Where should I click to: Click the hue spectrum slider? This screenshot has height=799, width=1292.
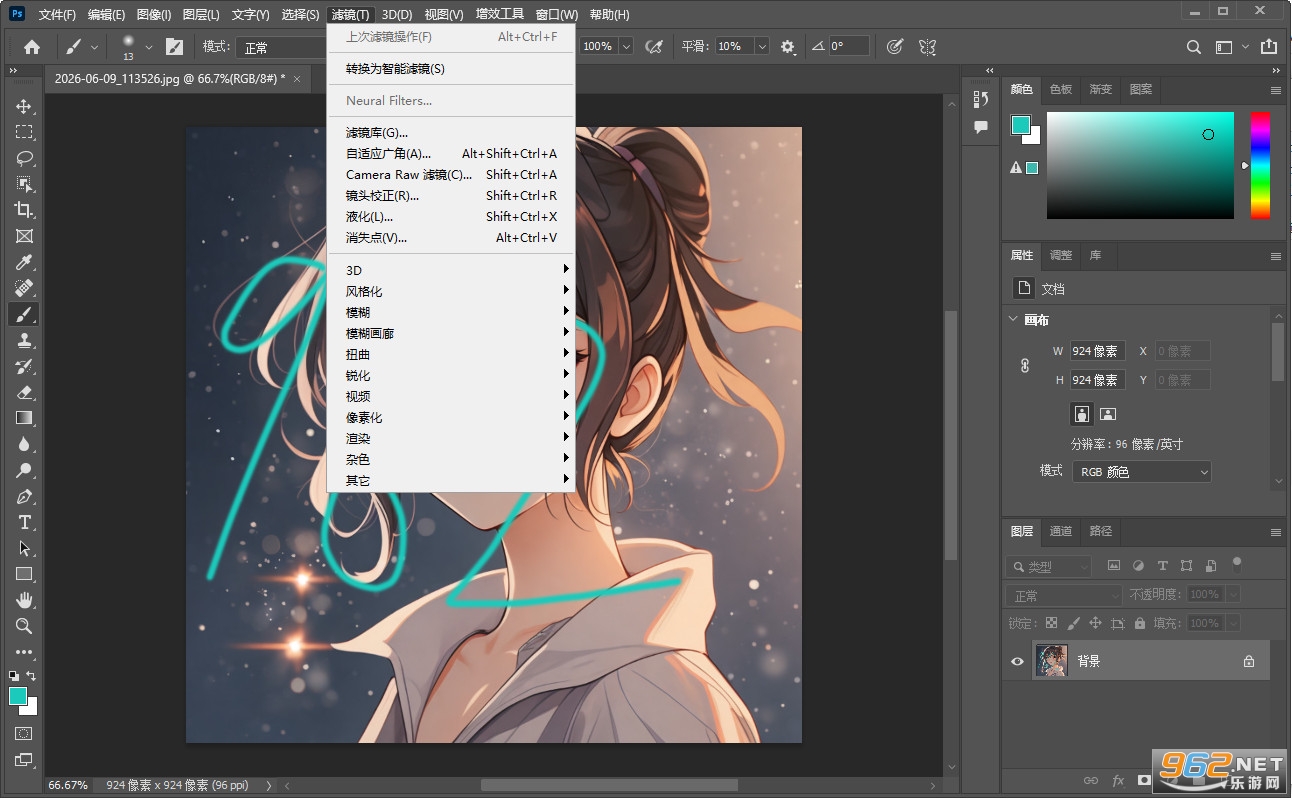(x=1260, y=165)
